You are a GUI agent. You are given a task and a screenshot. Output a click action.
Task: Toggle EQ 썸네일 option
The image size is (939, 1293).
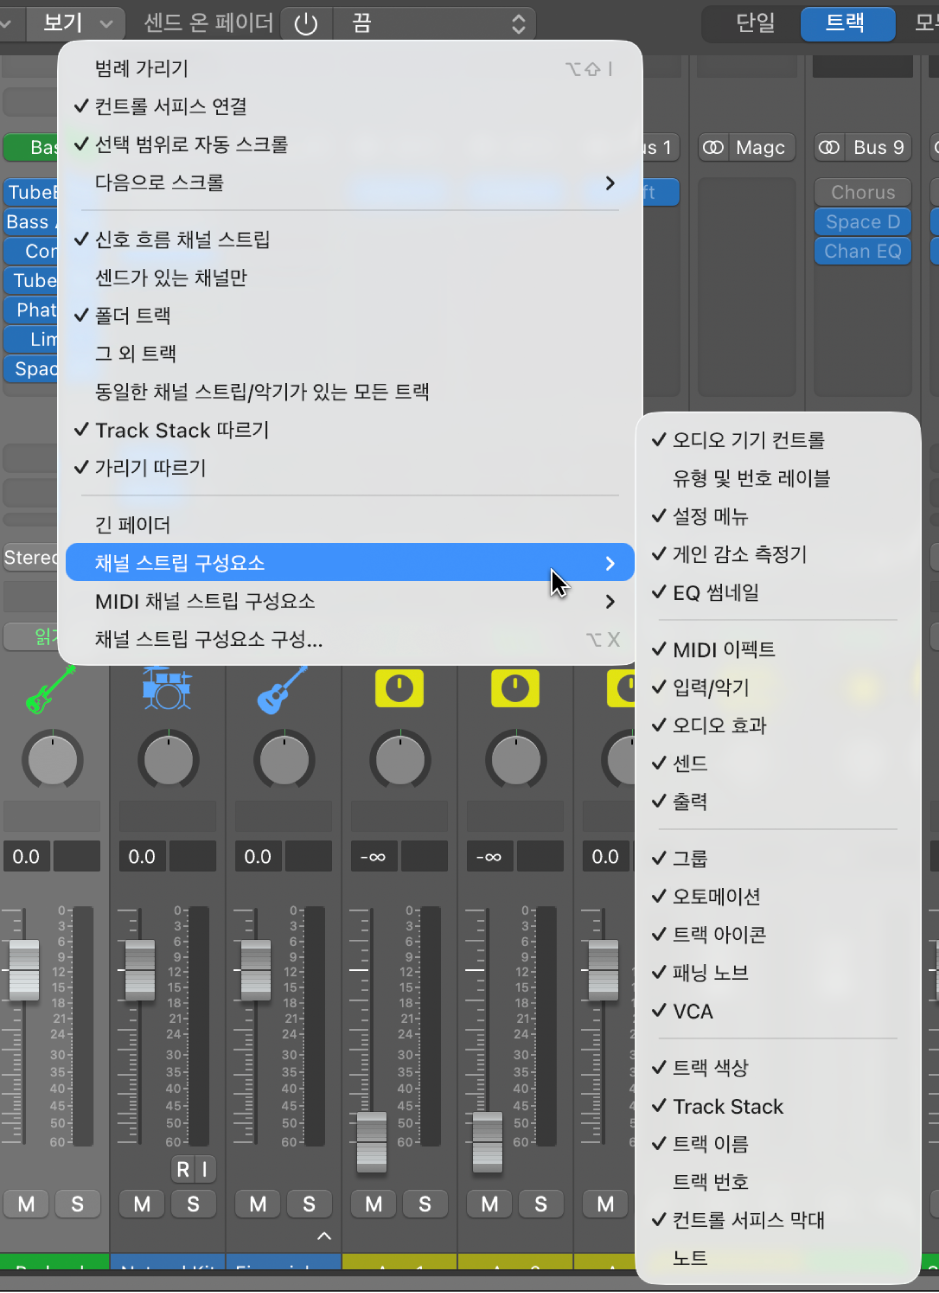tap(778, 592)
